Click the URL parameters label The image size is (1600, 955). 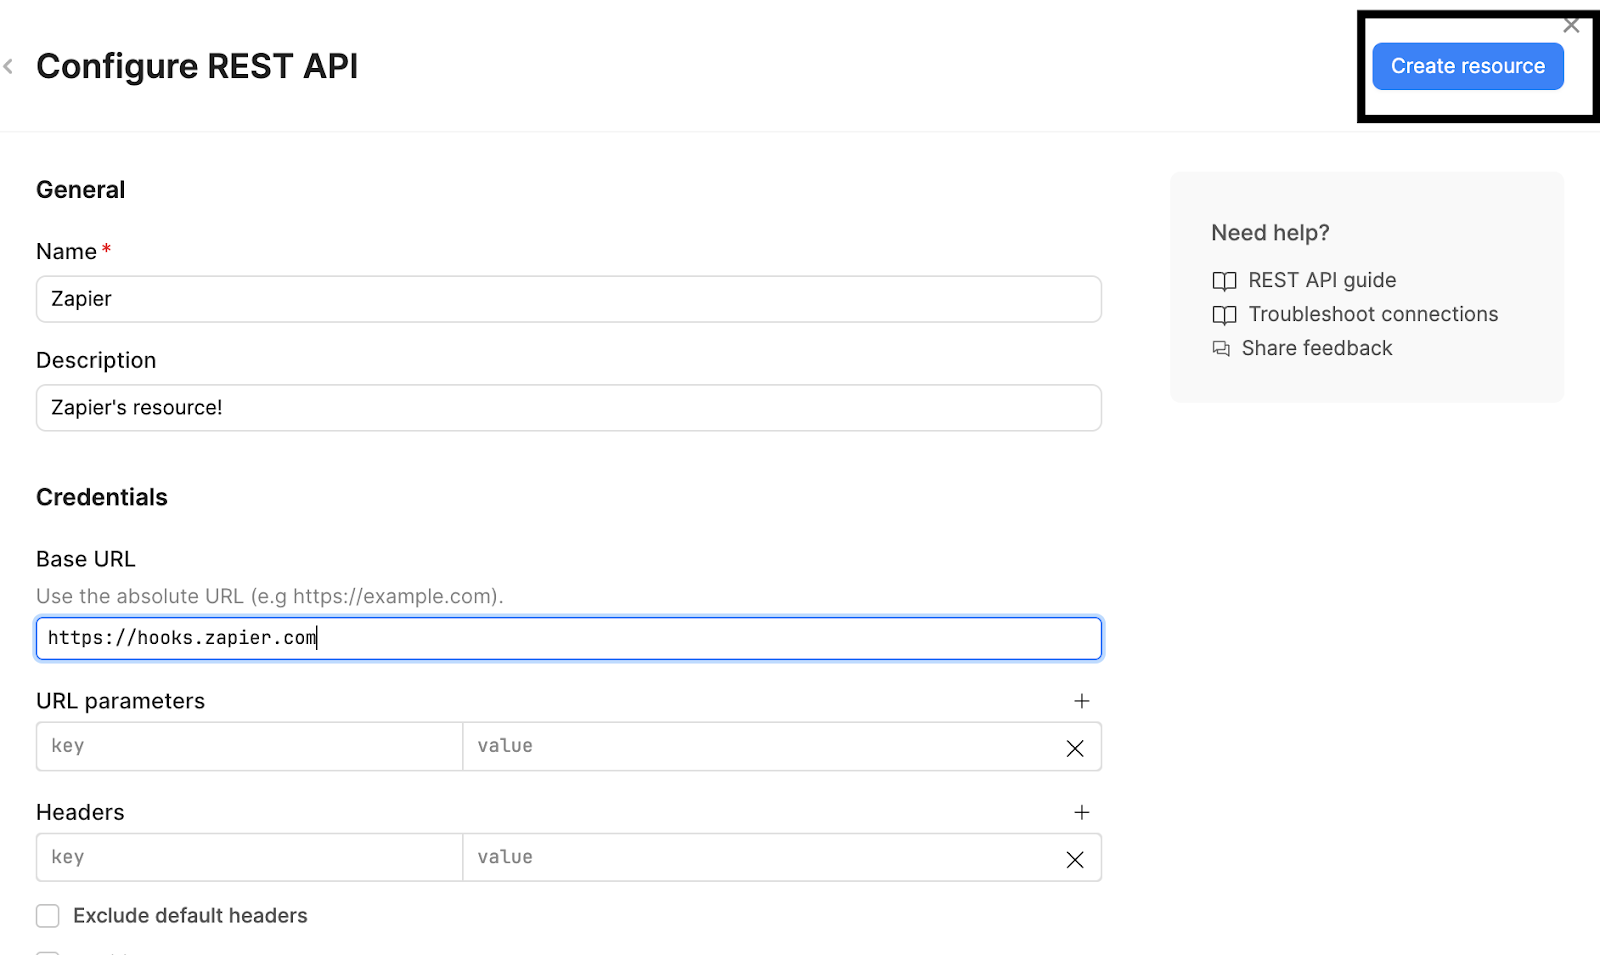pyautogui.click(x=120, y=701)
